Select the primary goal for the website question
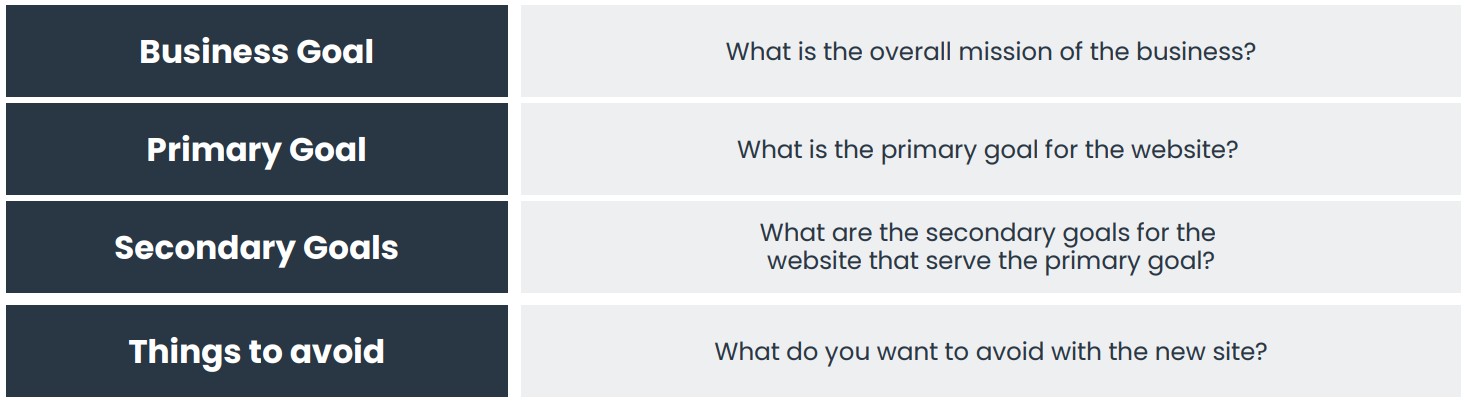This screenshot has height=403, width=1466. (x=987, y=150)
